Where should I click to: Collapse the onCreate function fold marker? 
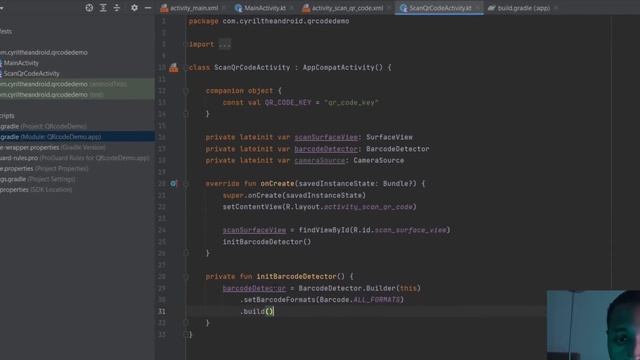coord(186,184)
